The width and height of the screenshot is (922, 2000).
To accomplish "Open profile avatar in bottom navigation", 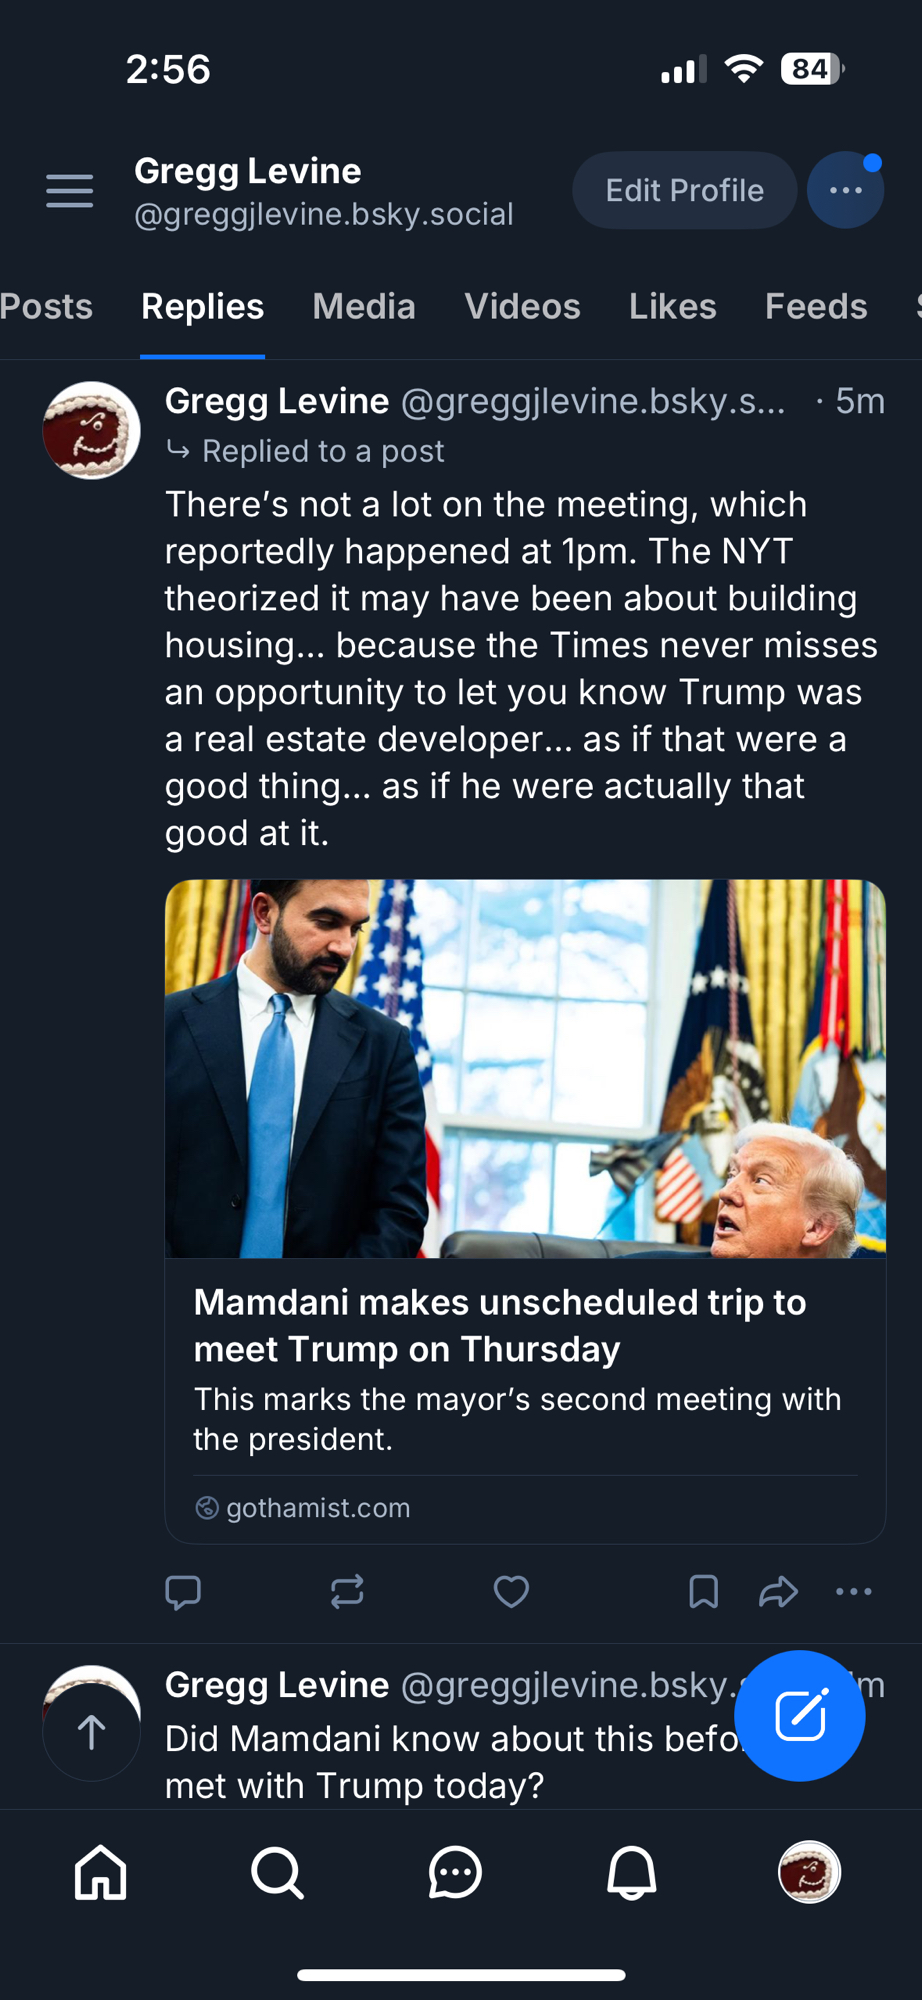I will 809,1872.
